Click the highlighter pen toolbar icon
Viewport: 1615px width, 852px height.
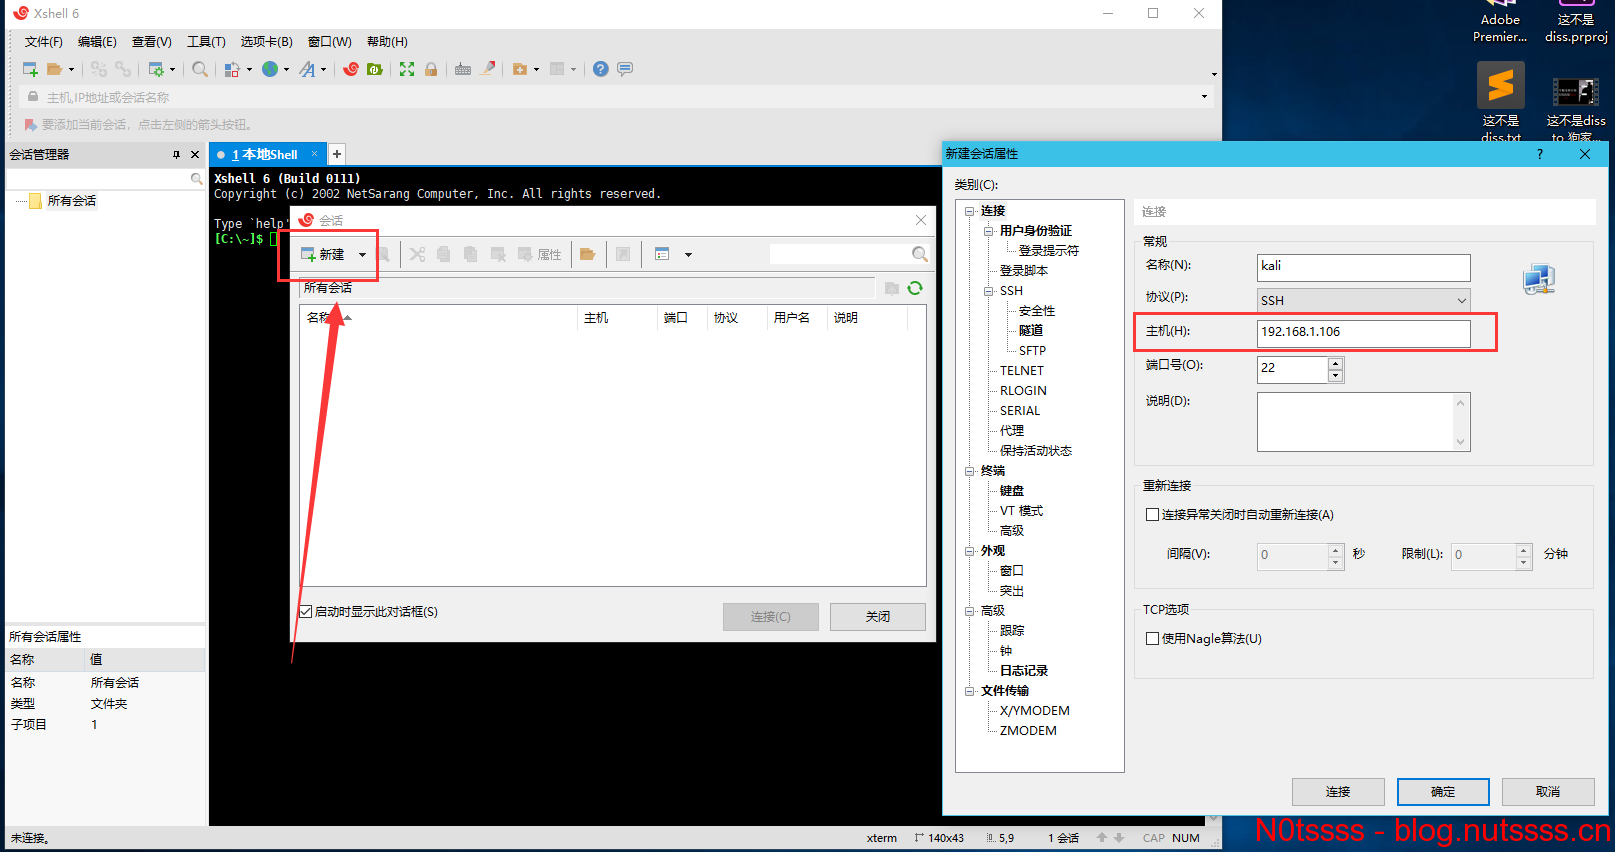[x=488, y=69]
